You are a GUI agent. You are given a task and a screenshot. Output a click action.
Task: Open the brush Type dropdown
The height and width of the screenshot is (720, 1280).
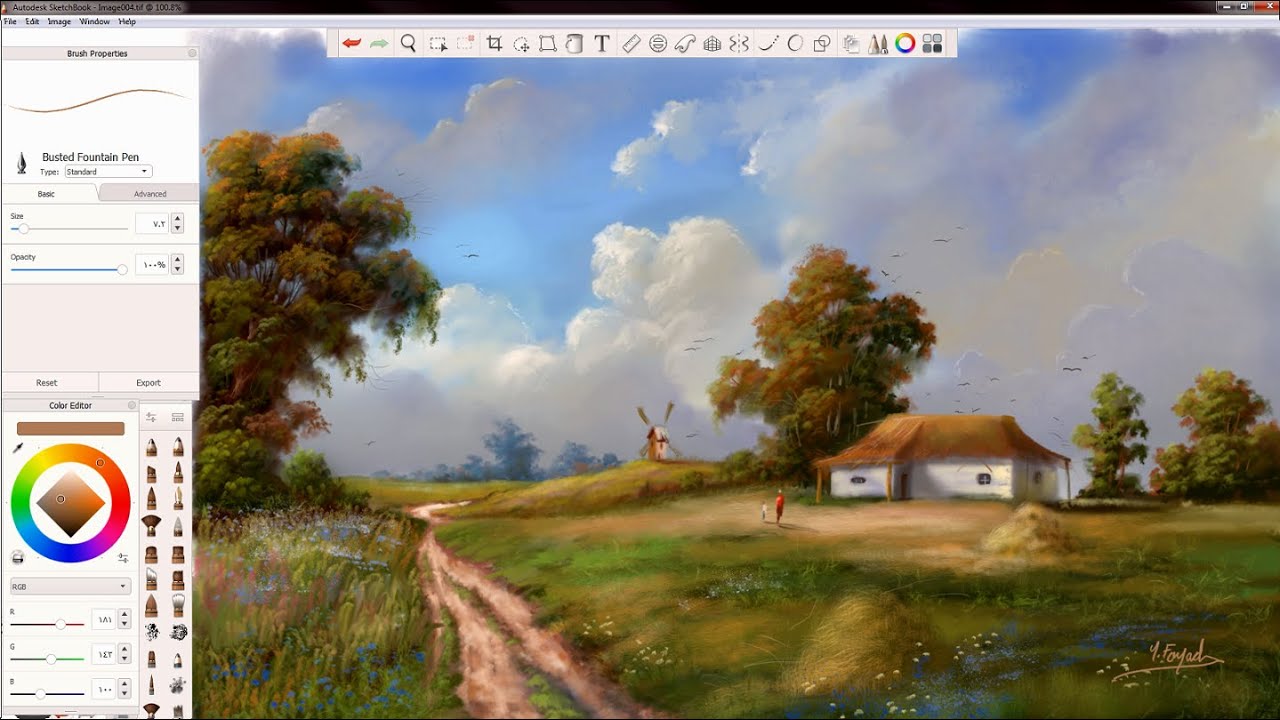pos(108,172)
